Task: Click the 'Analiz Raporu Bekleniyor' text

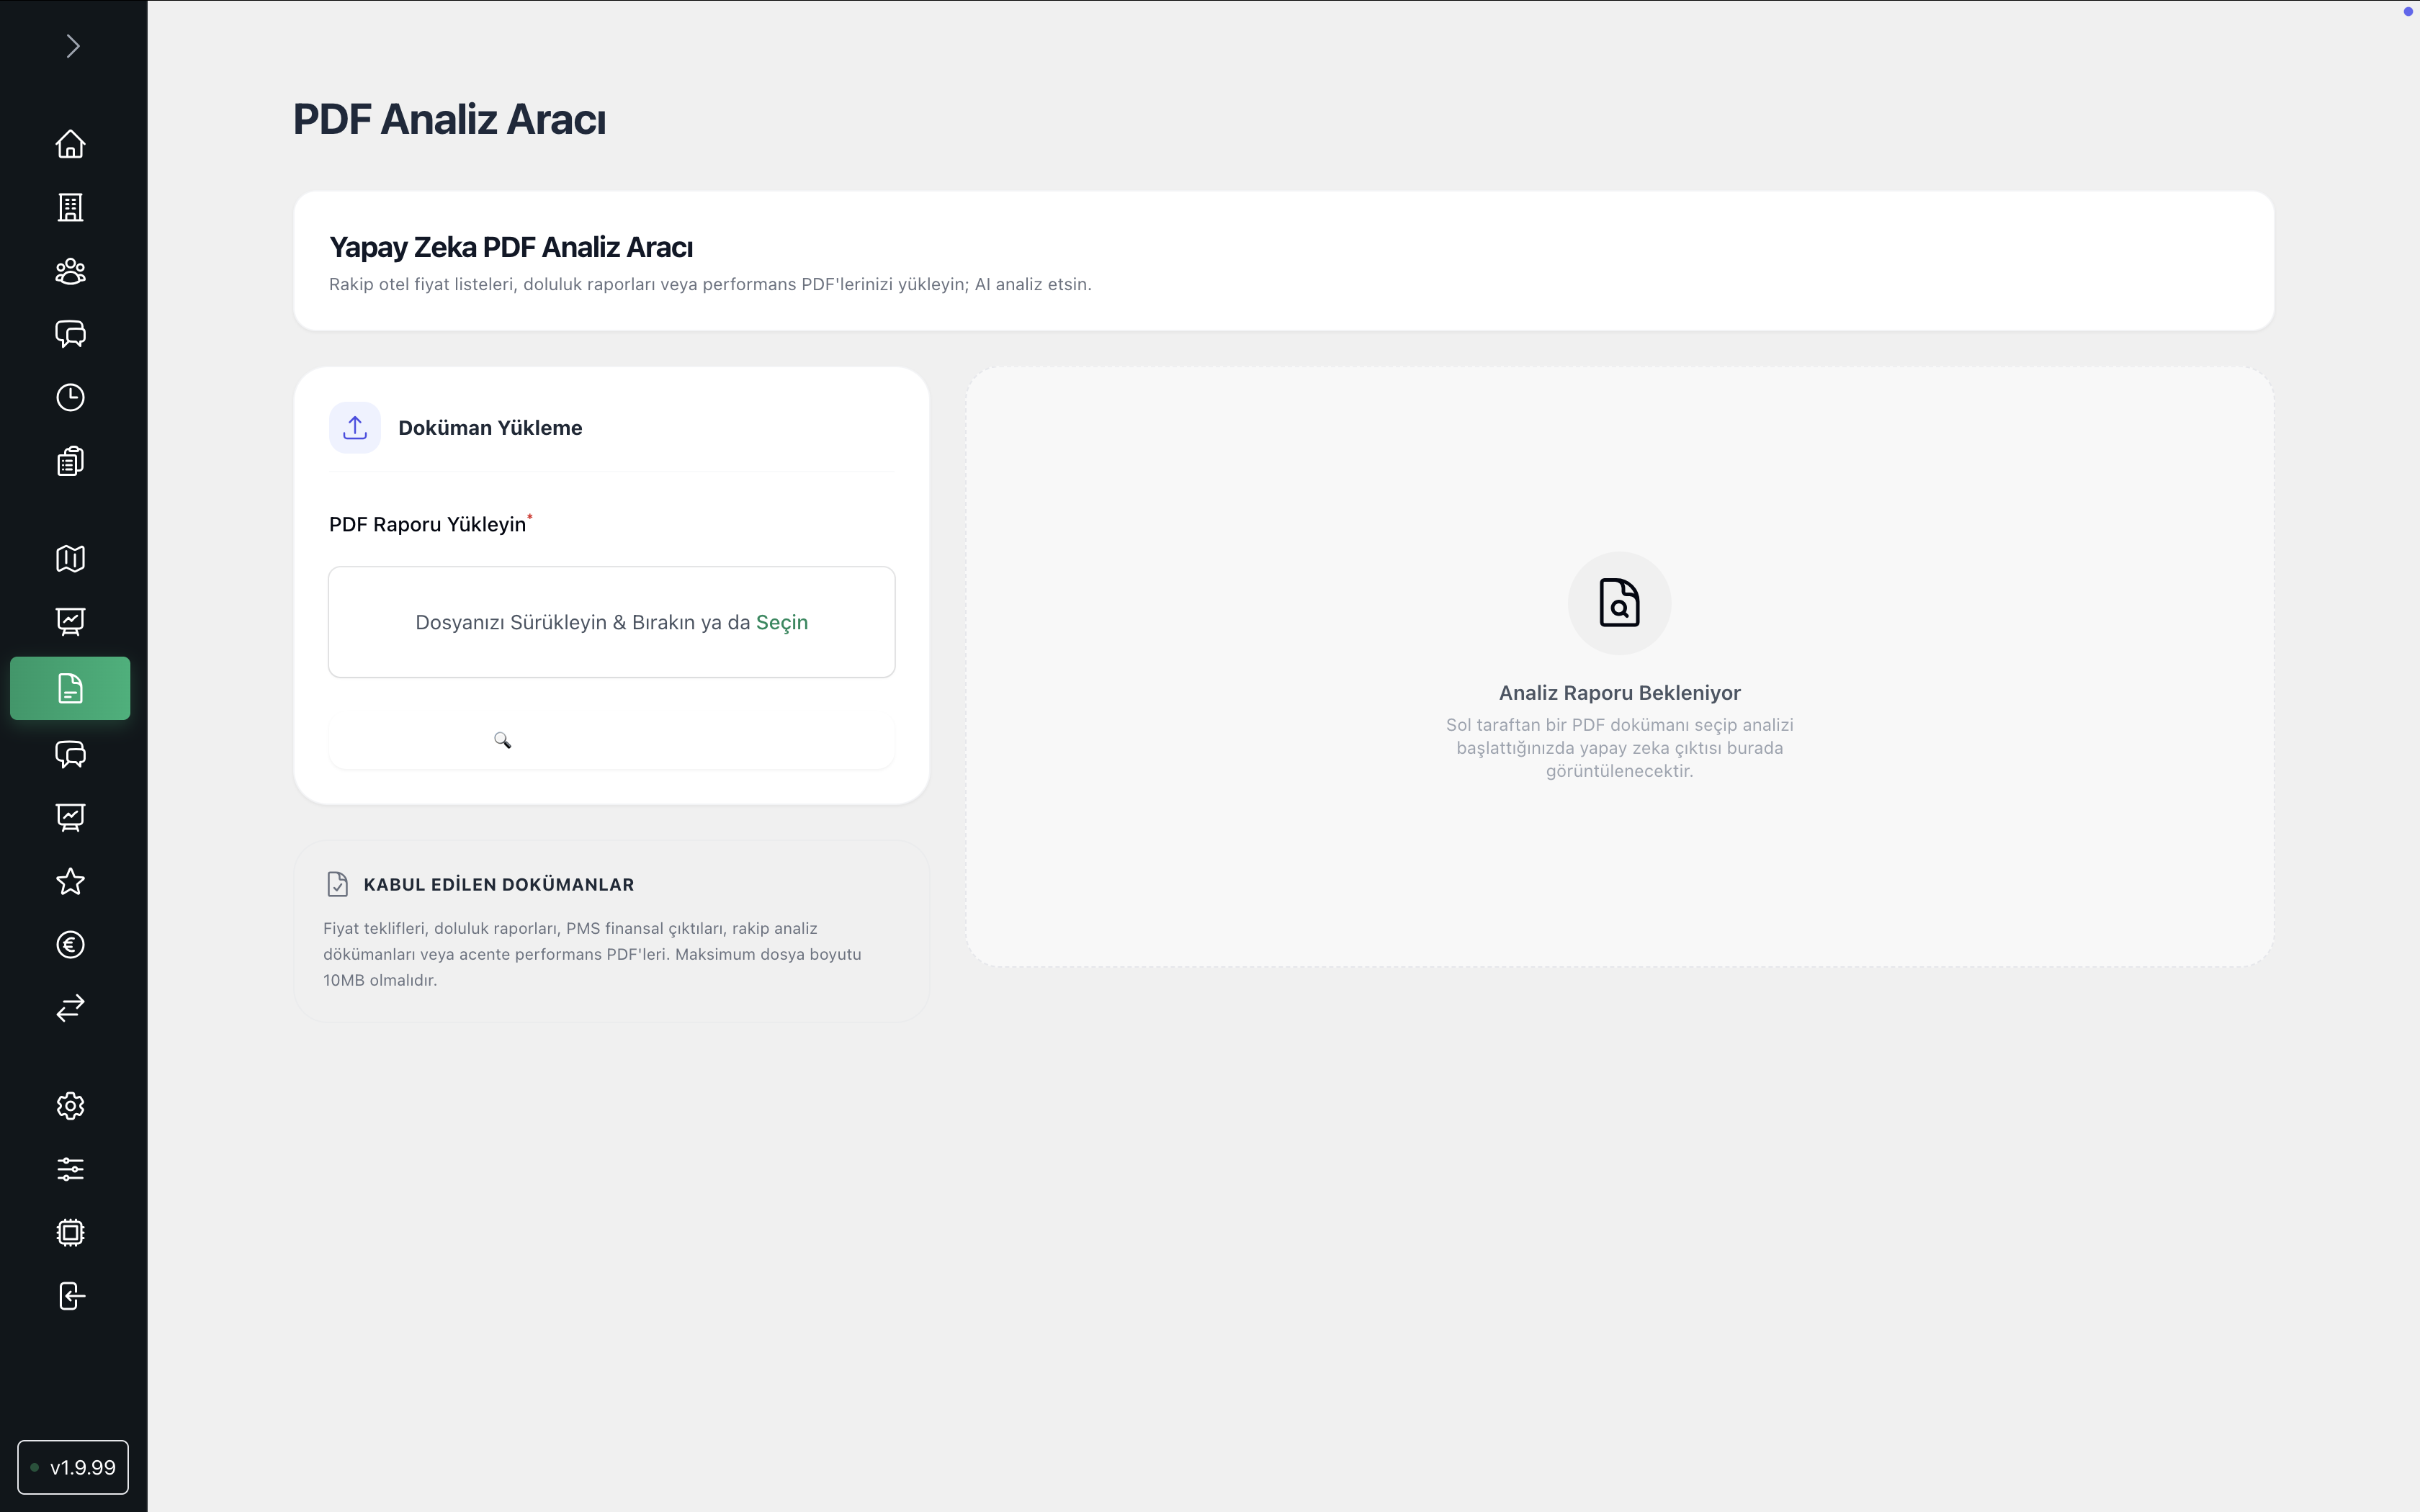Action: 1619,693
